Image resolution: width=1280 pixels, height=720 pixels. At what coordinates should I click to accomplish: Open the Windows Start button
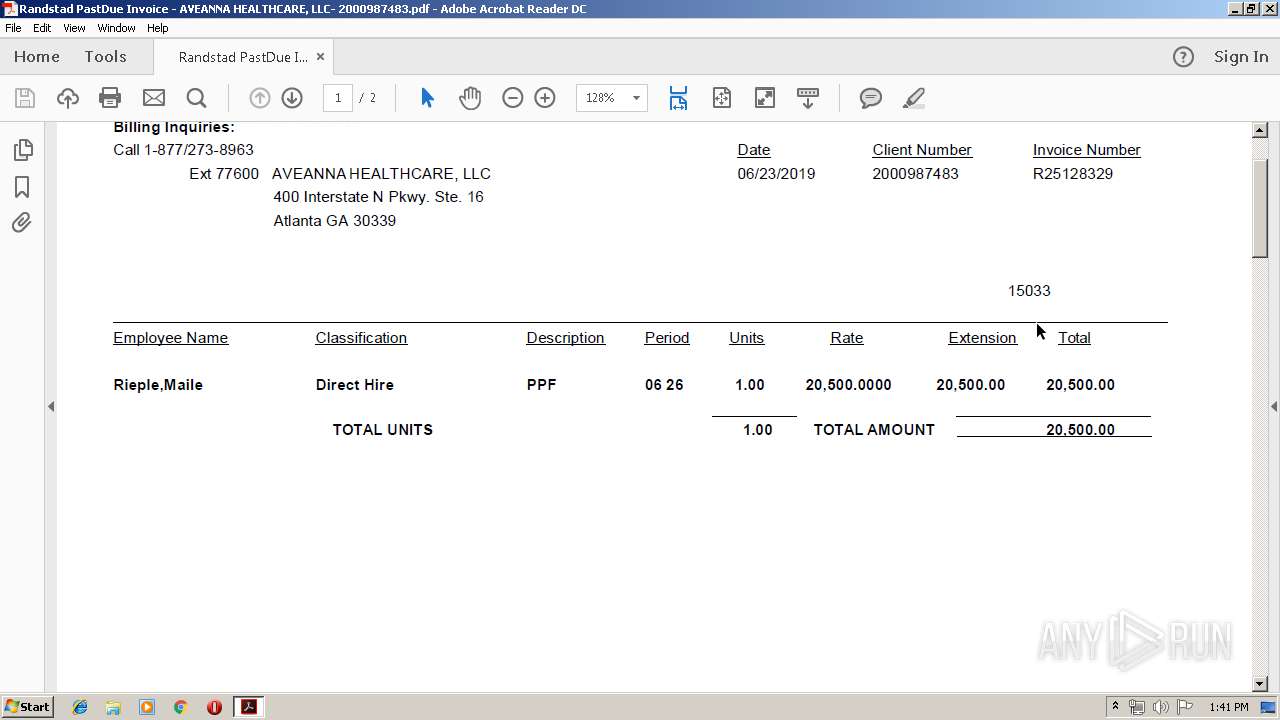click(x=28, y=707)
